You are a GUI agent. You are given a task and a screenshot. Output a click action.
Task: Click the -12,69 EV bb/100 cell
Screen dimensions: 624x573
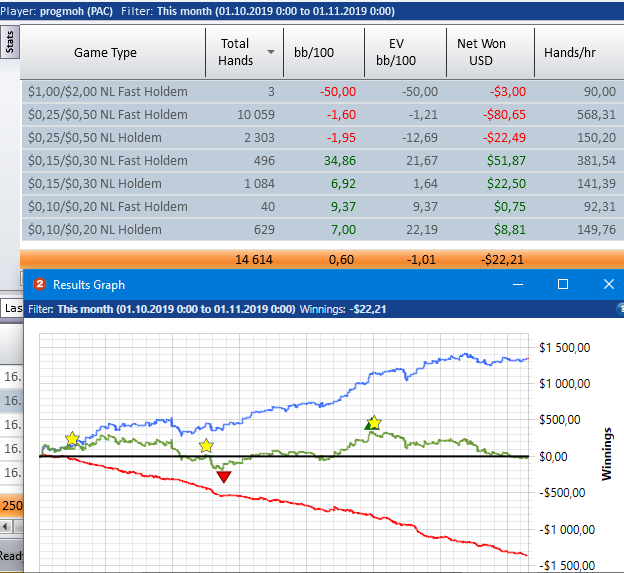[x=419, y=138]
